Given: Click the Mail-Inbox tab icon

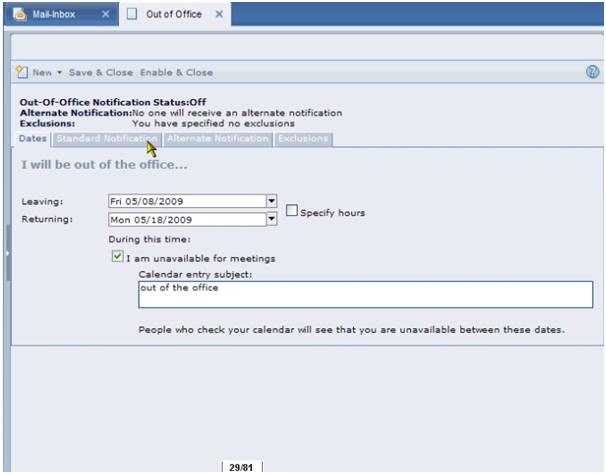Looking at the screenshot, I should [19, 14].
